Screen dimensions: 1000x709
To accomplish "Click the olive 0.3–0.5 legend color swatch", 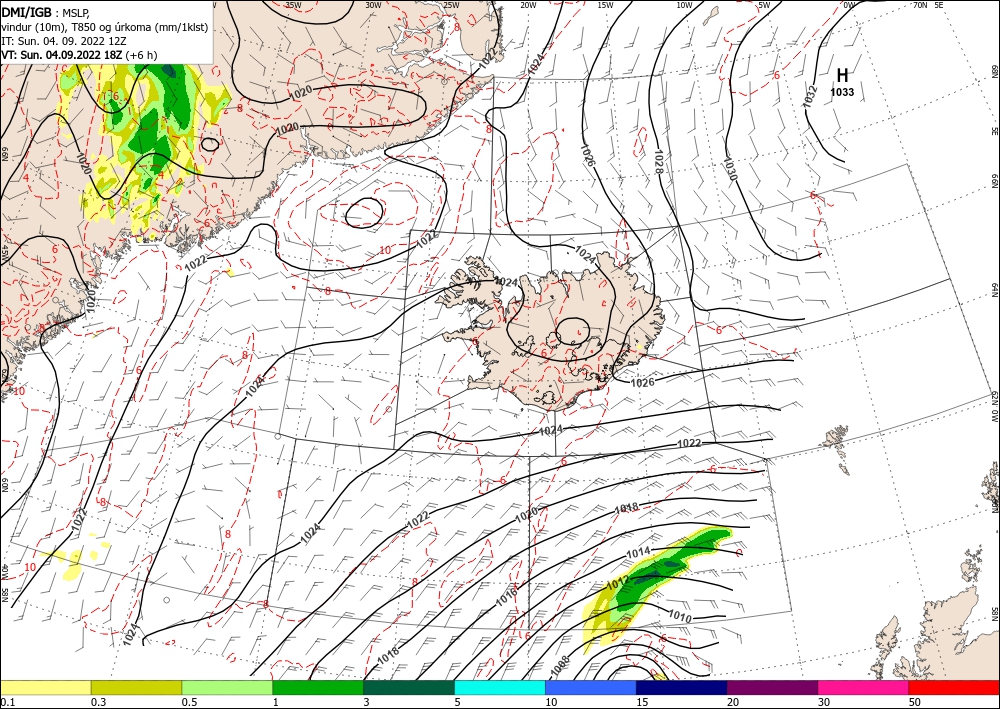I will [136, 687].
